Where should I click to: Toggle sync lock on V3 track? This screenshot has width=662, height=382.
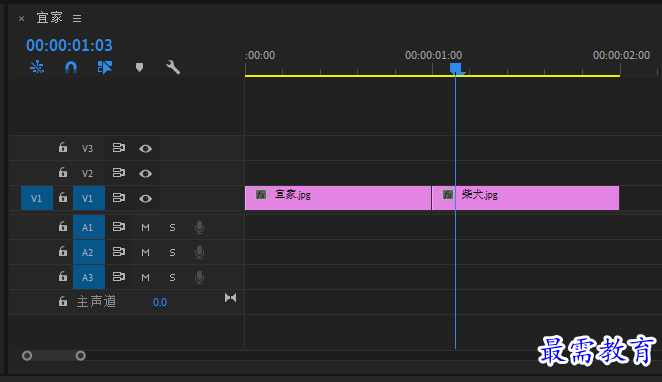[119, 148]
